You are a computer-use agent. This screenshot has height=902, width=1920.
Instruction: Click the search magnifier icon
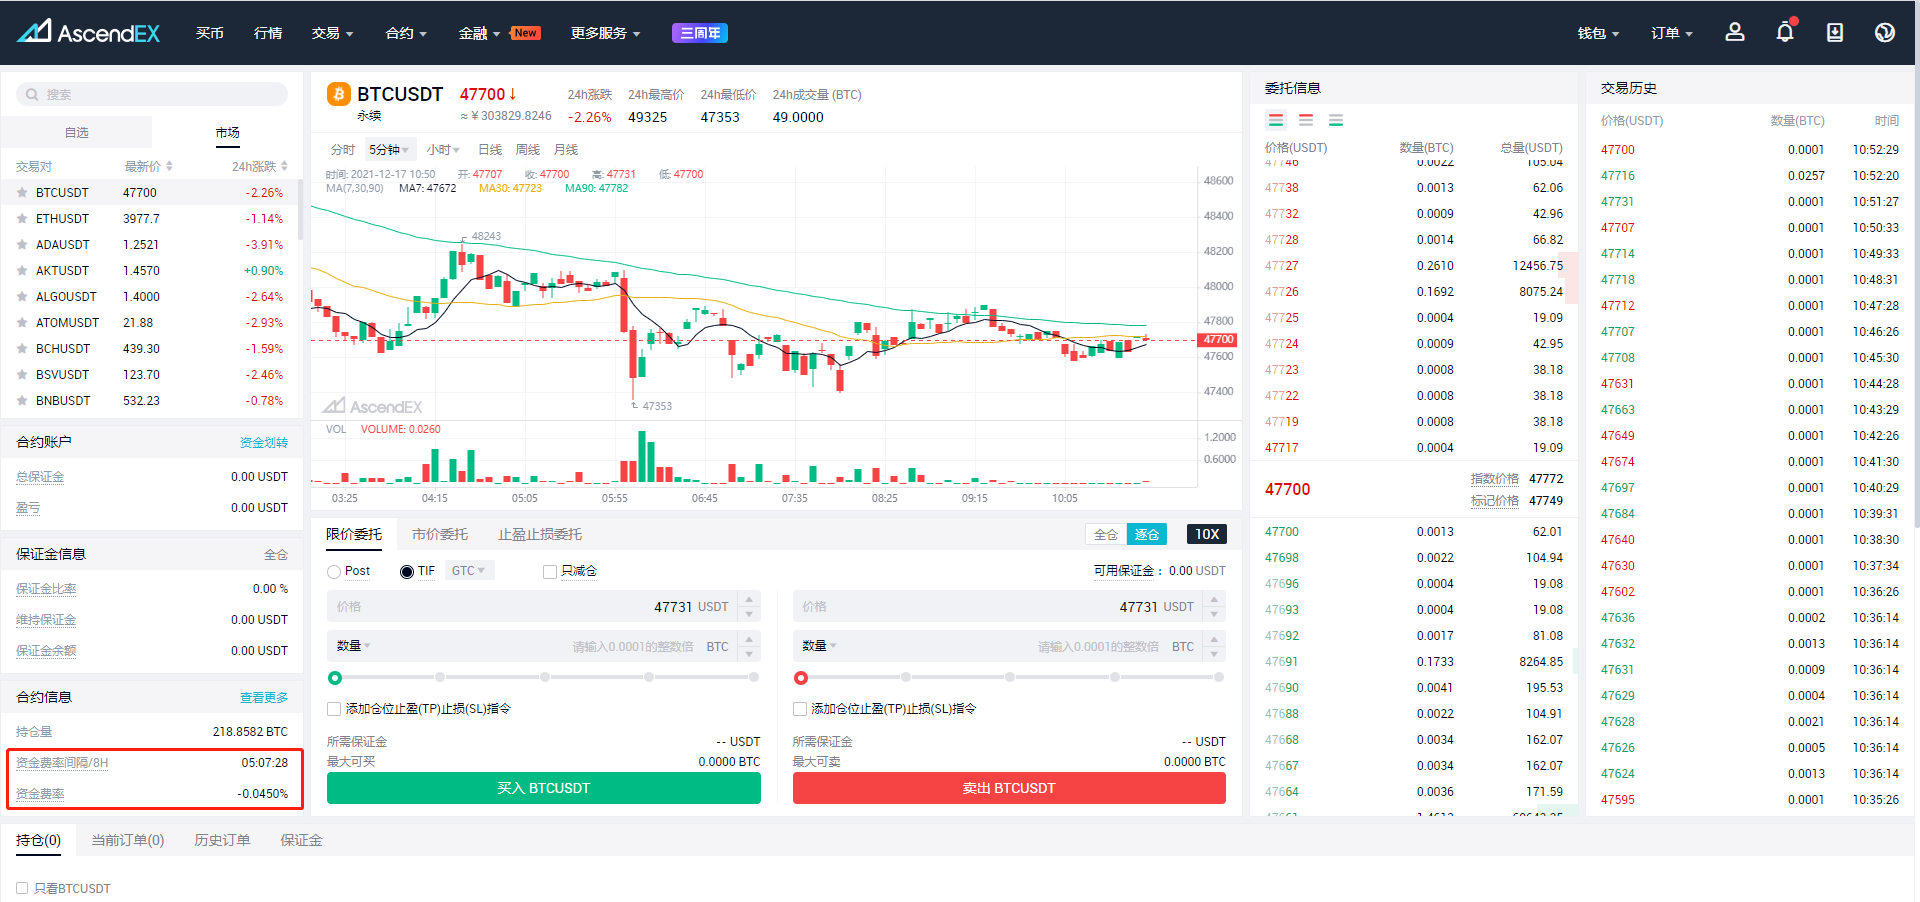pos(33,94)
